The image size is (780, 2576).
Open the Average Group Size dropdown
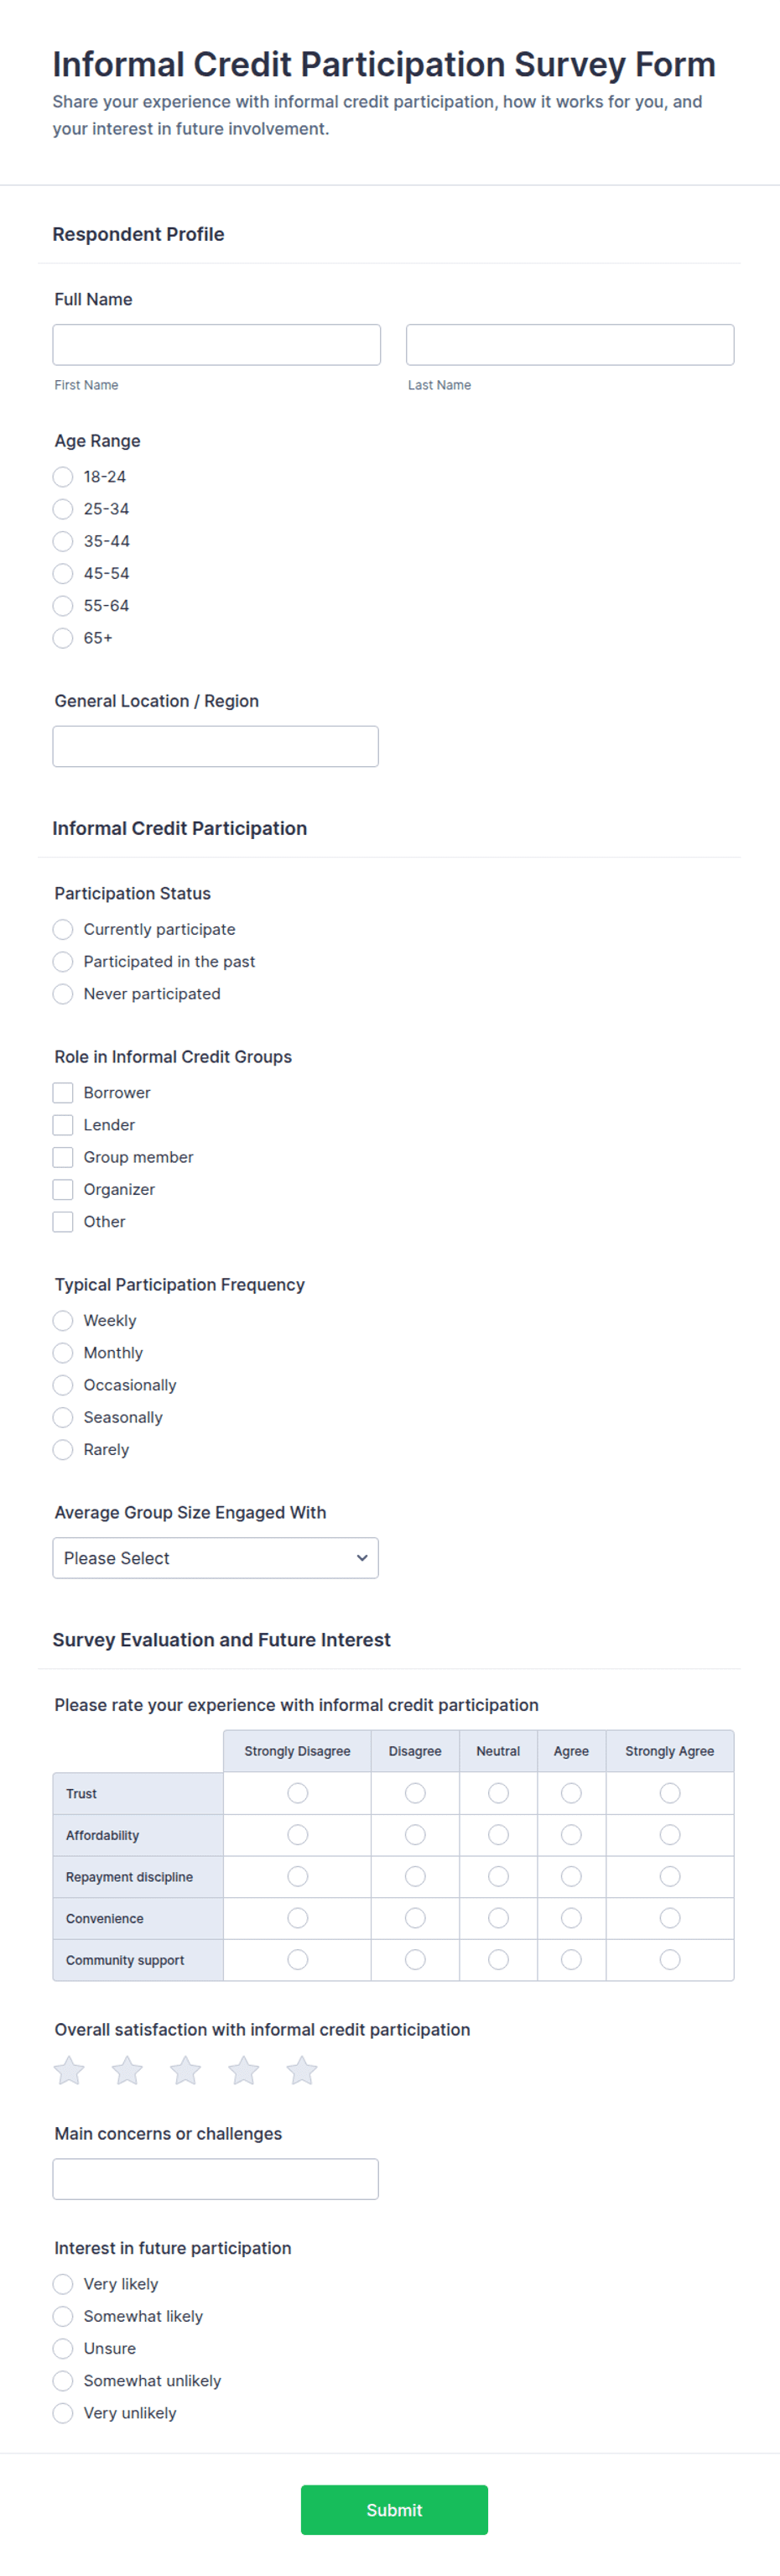[215, 1558]
